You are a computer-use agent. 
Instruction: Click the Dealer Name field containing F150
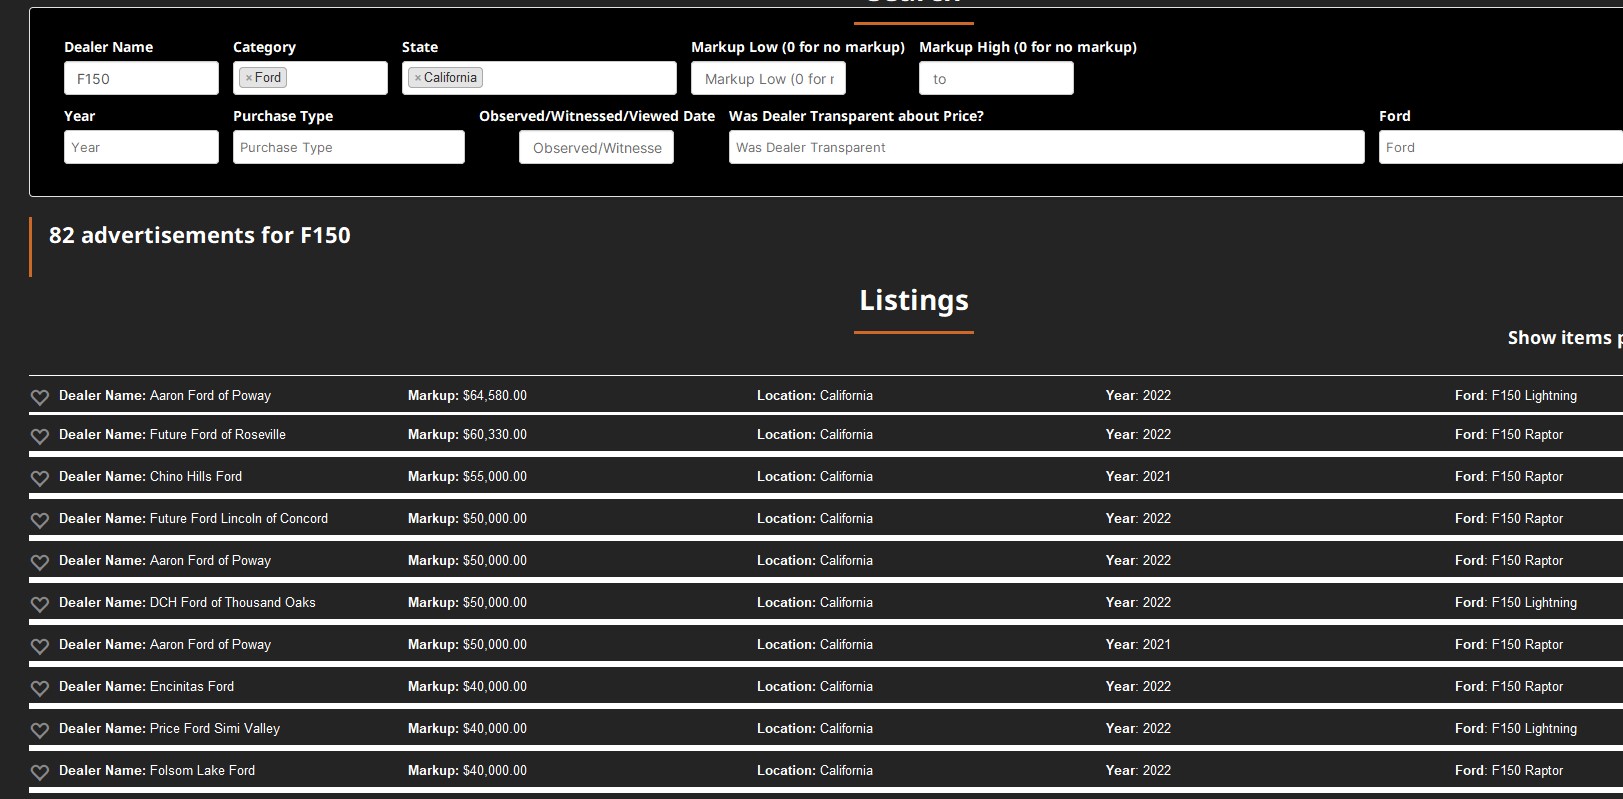tap(141, 78)
